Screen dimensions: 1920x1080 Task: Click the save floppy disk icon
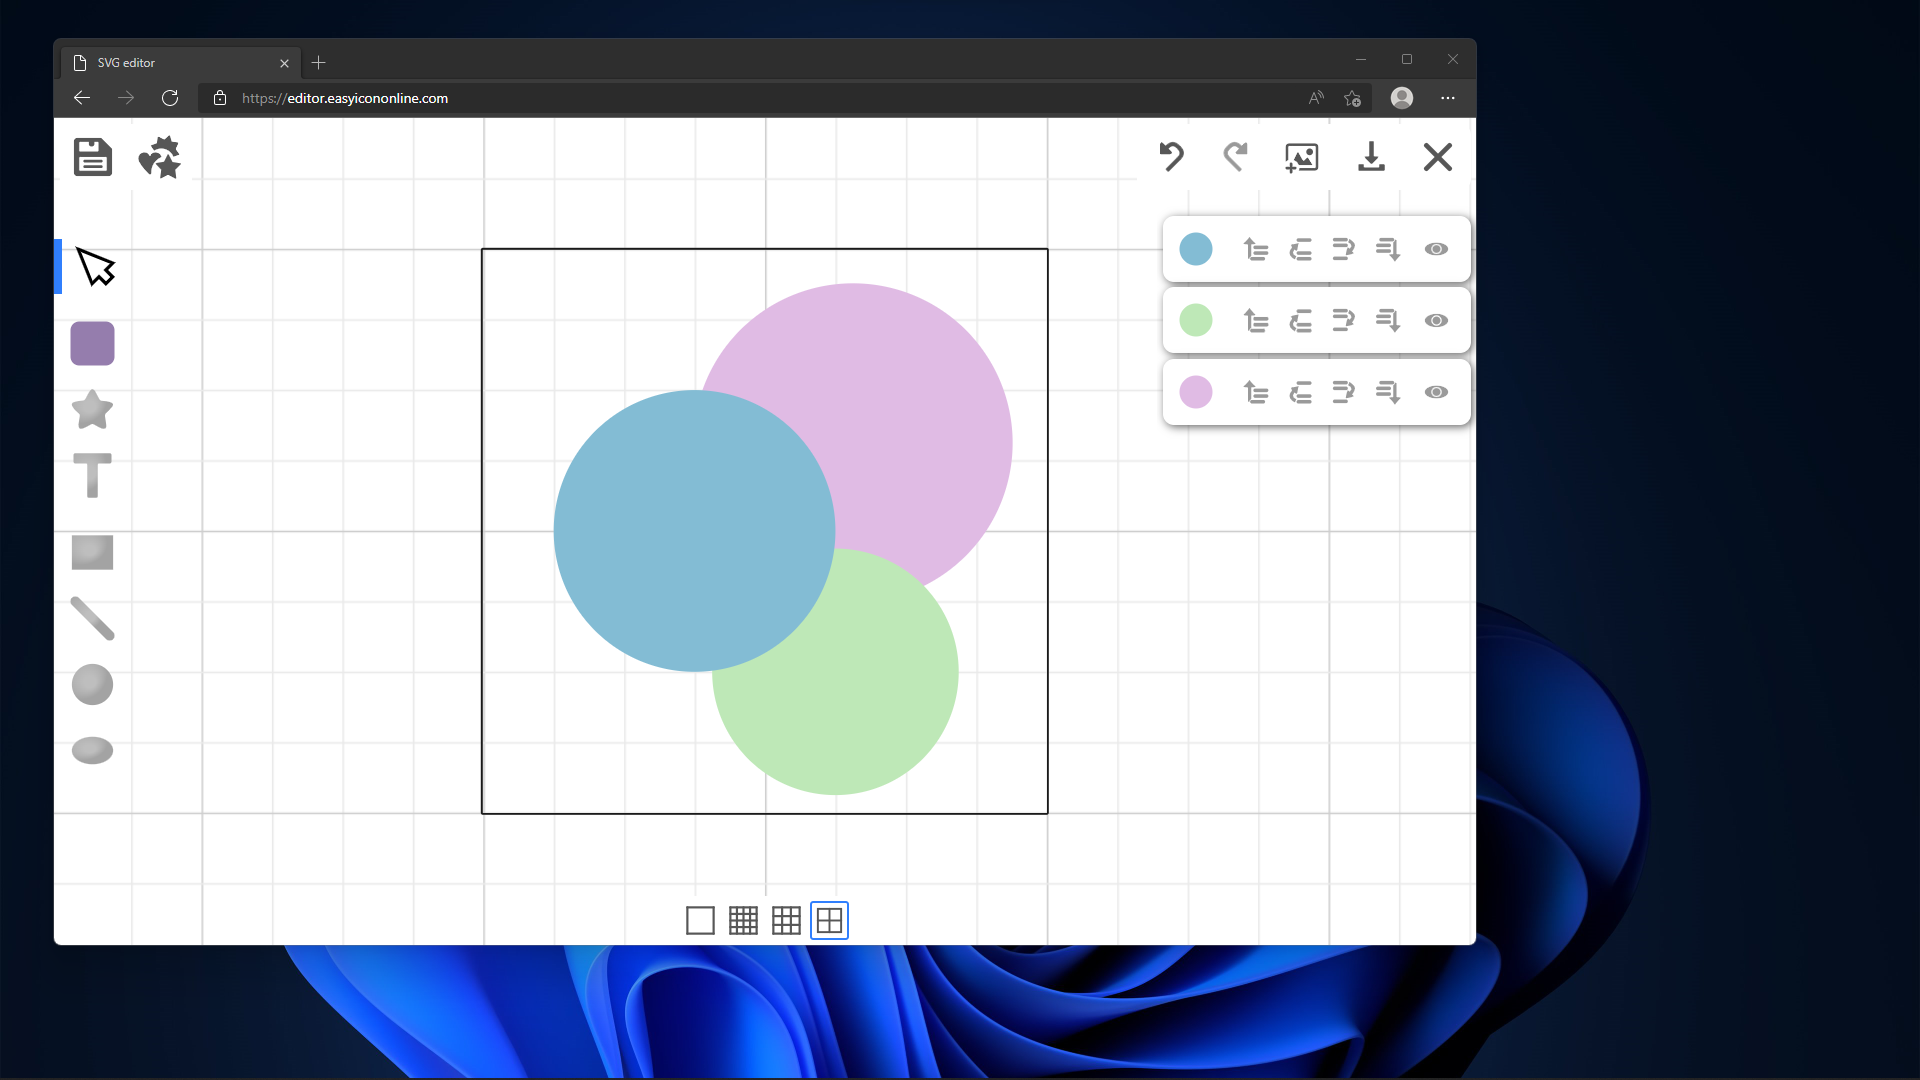93,157
